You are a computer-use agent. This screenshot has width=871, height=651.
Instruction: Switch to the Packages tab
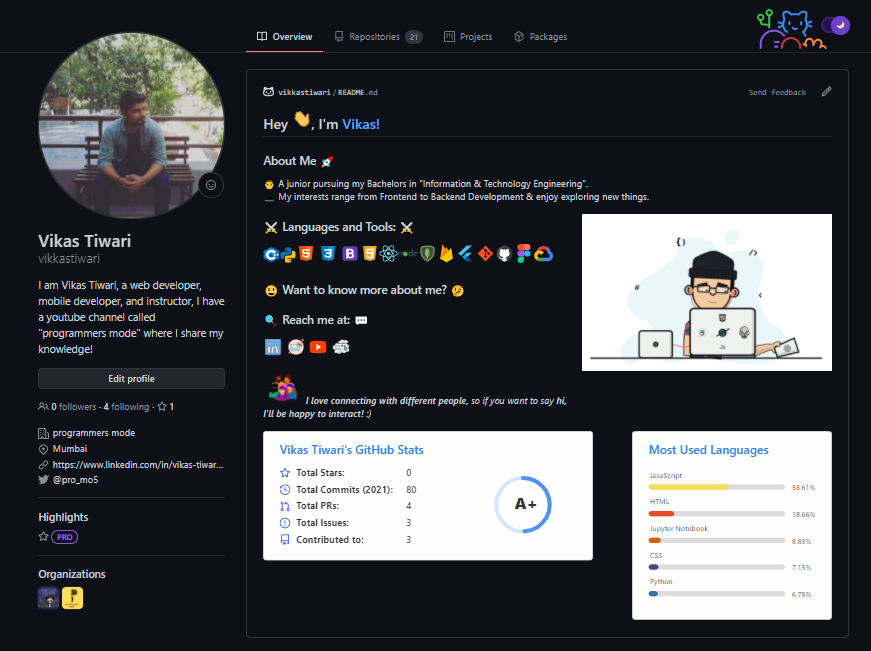[x=540, y=36]
